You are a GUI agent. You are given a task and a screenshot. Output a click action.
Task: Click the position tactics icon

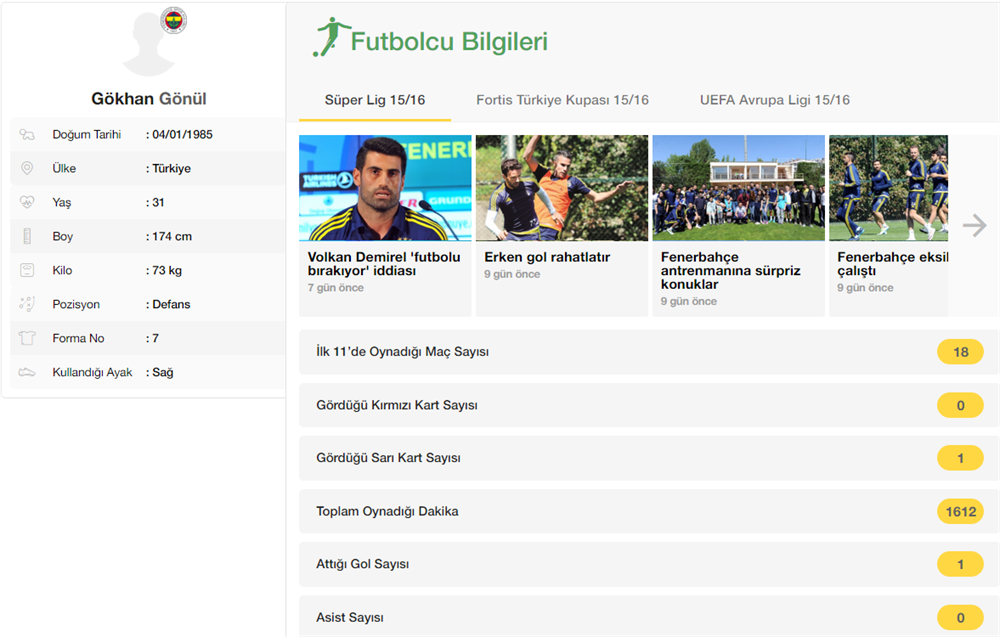(x=27, y=305)
